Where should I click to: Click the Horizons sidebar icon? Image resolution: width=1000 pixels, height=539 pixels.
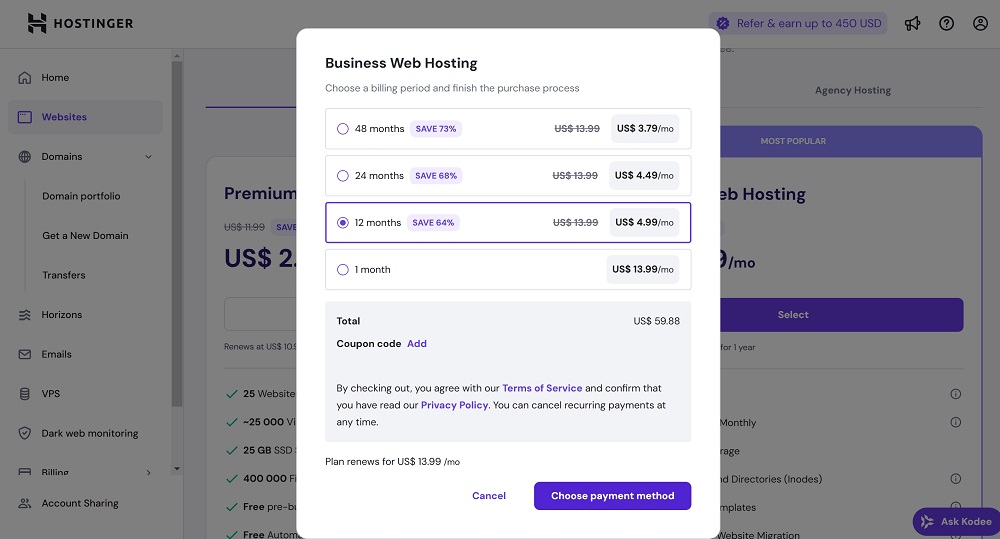[25, 315]
